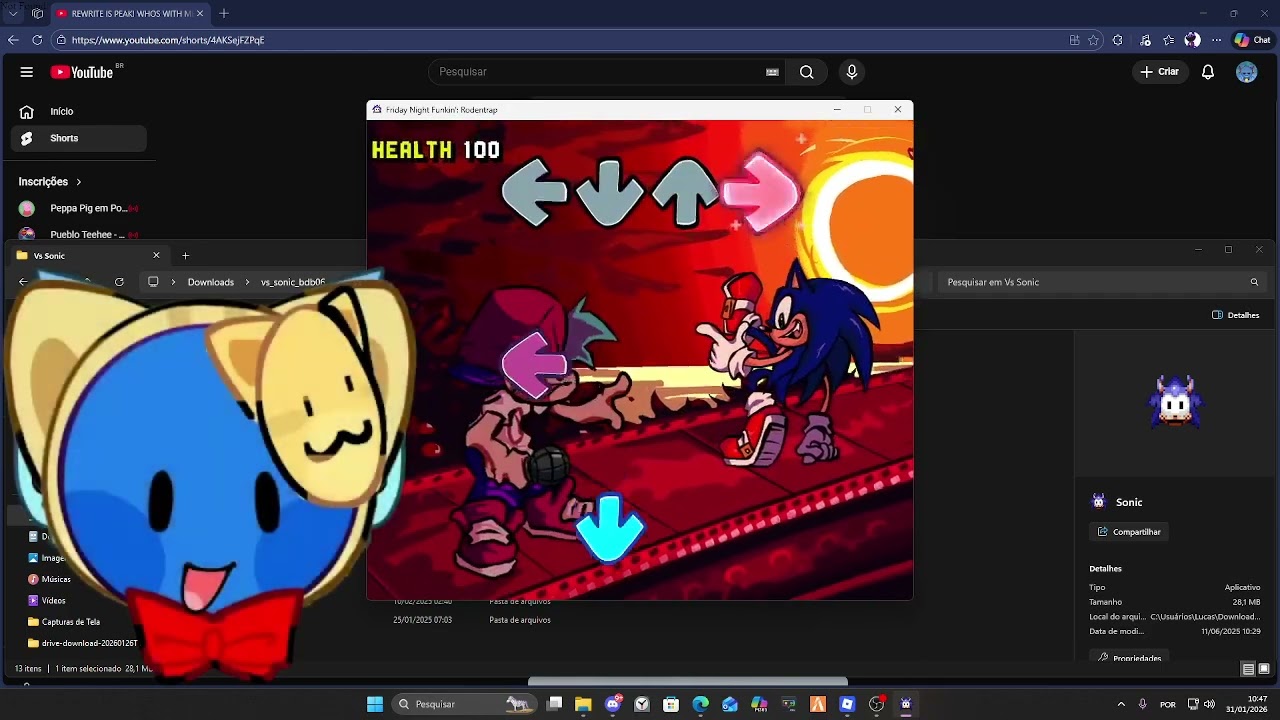Go to the YouTube home logo
Image resolution: width=1280 pixels, height=720 pixels.
point(82,72)
